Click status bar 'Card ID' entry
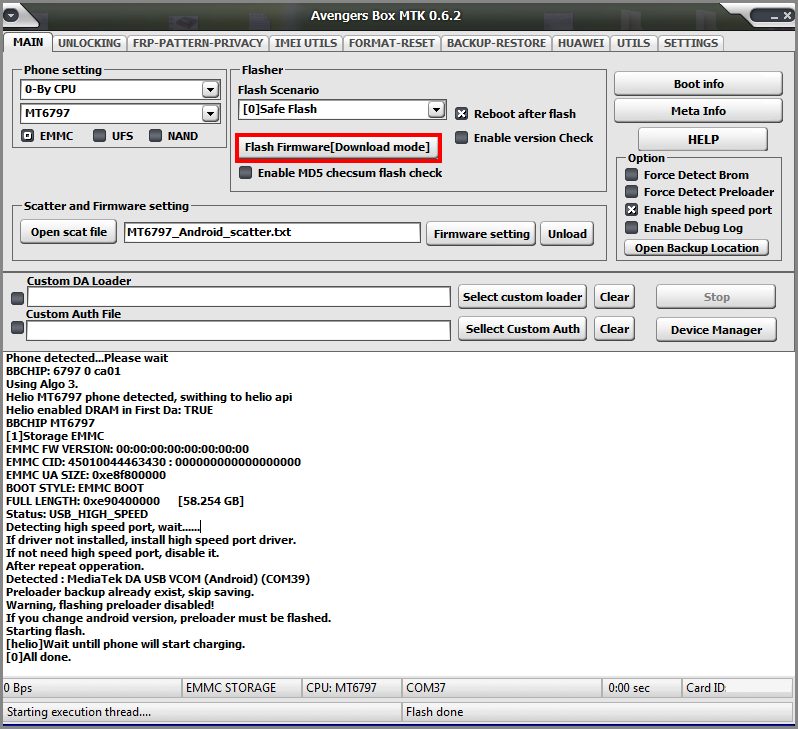 tap(737, 688)
